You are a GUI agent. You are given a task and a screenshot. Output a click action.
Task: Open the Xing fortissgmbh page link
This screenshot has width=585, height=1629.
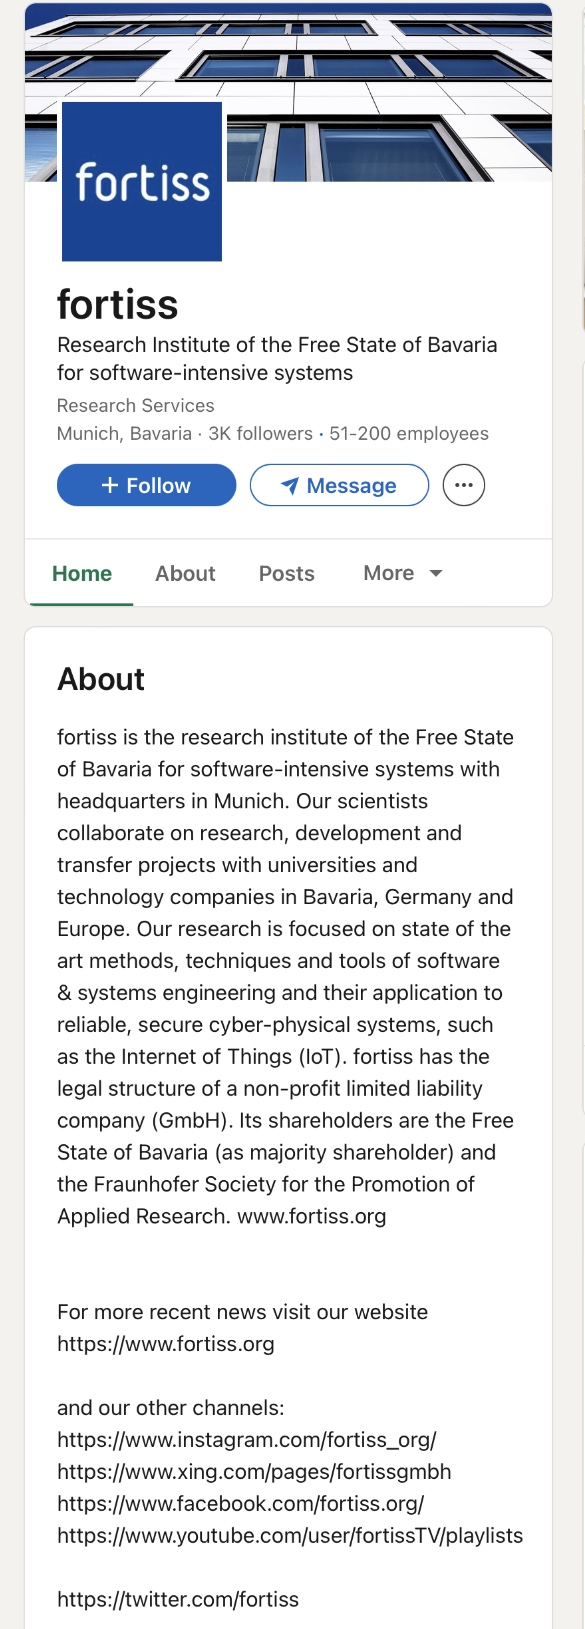pyautogui.click(x=254, y=1472)
